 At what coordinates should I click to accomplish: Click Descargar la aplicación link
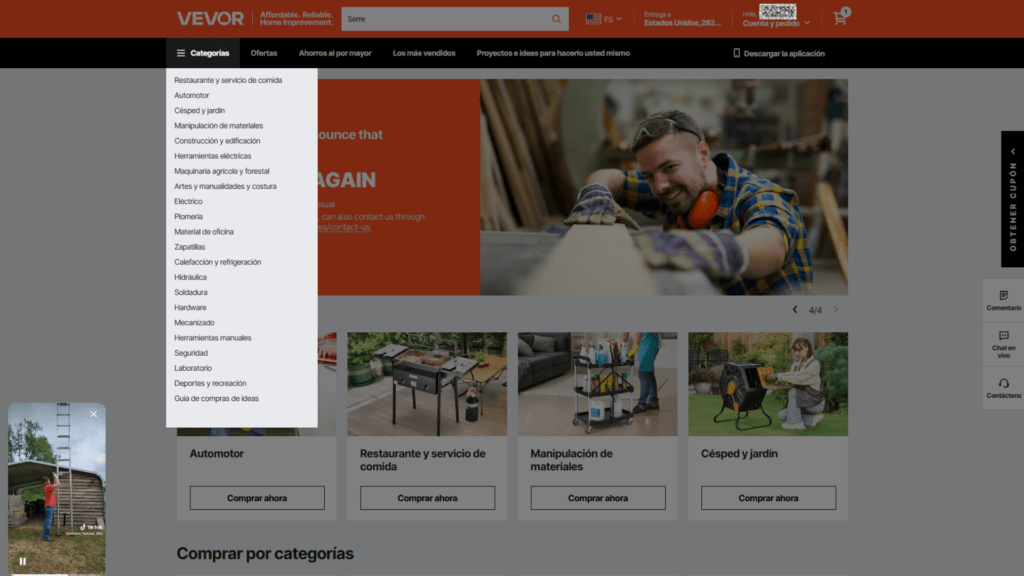[x=784, y=54]
